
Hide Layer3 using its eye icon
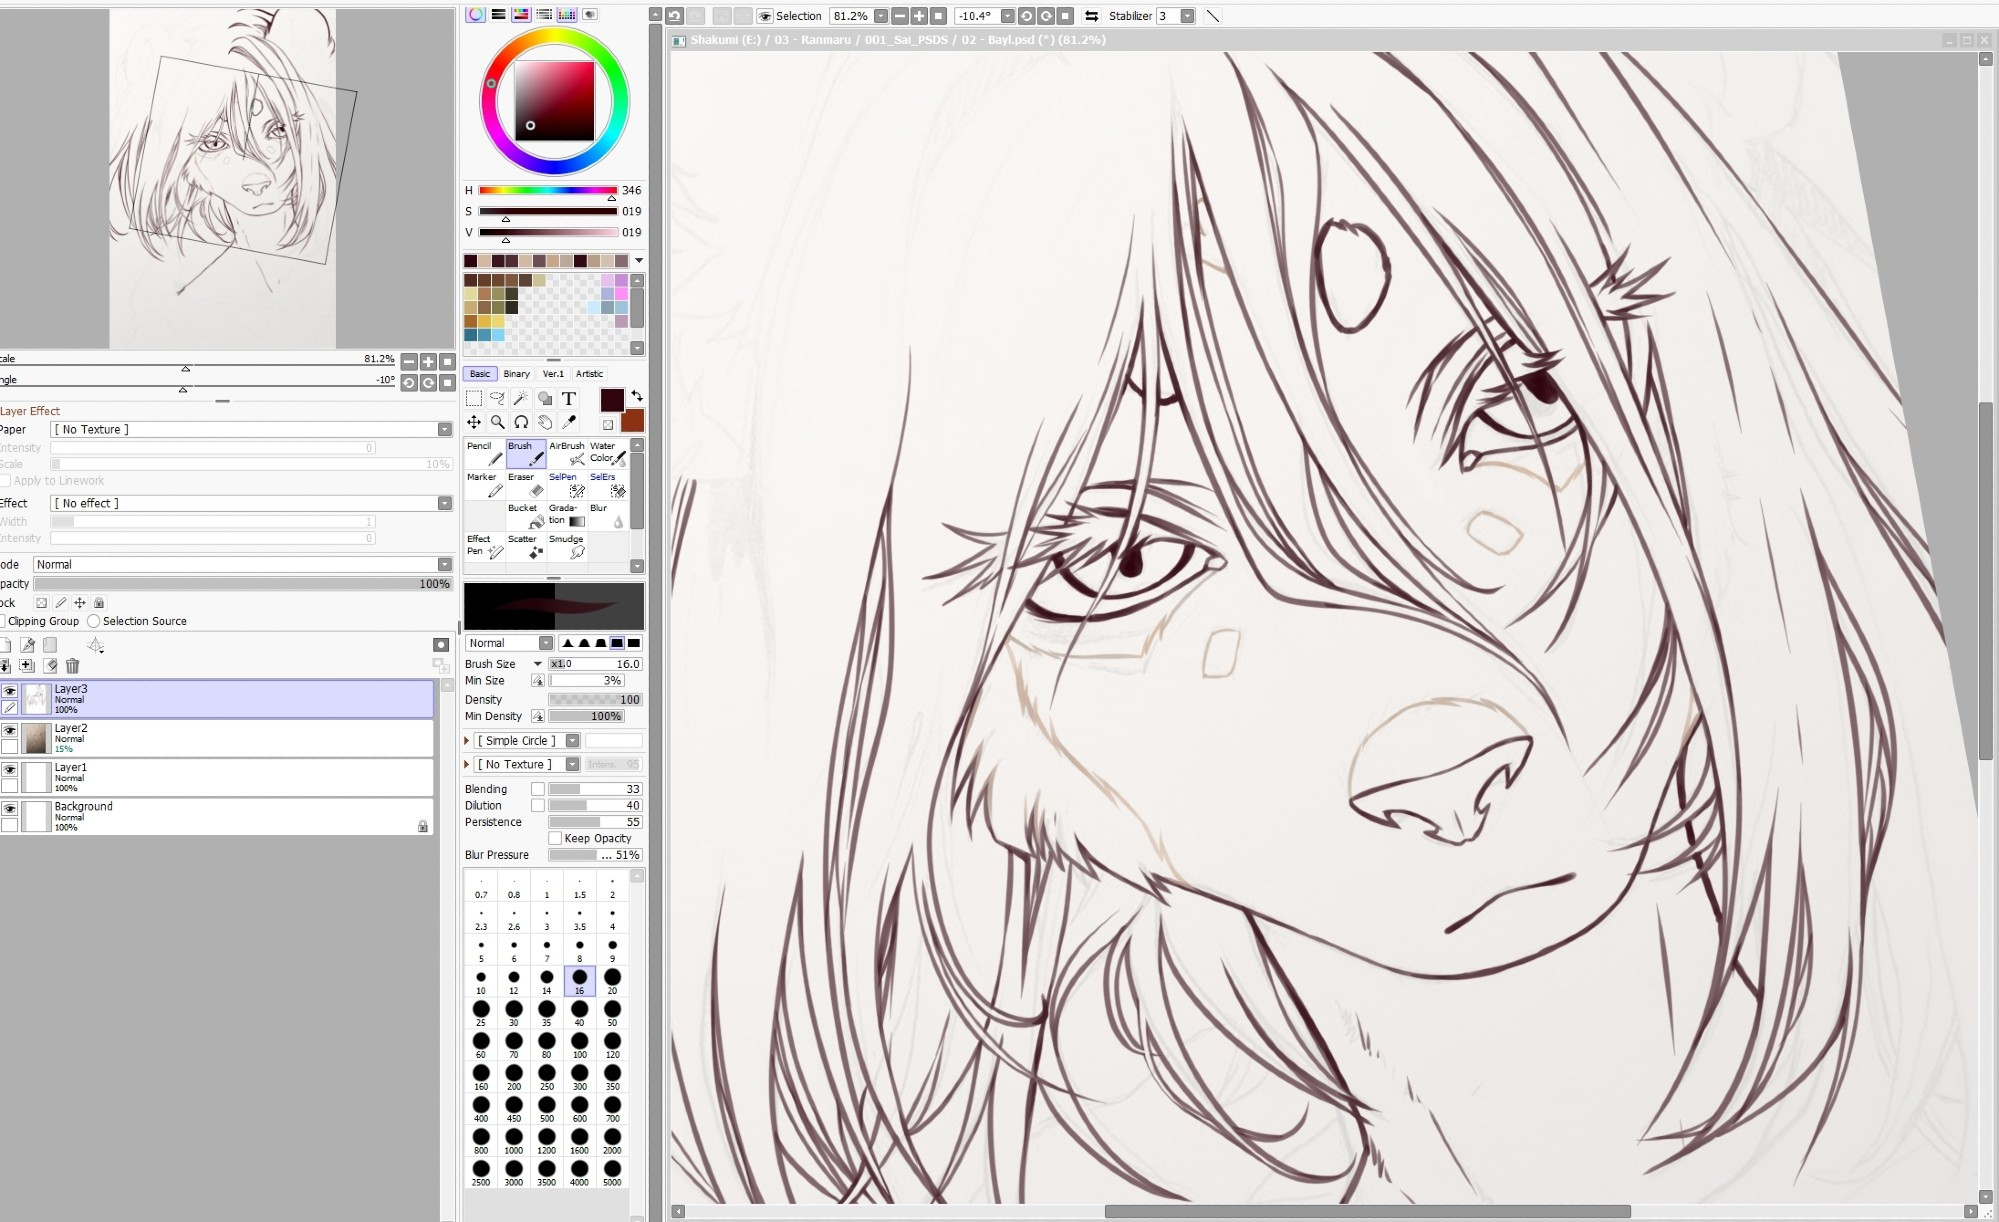coord(10,691)
